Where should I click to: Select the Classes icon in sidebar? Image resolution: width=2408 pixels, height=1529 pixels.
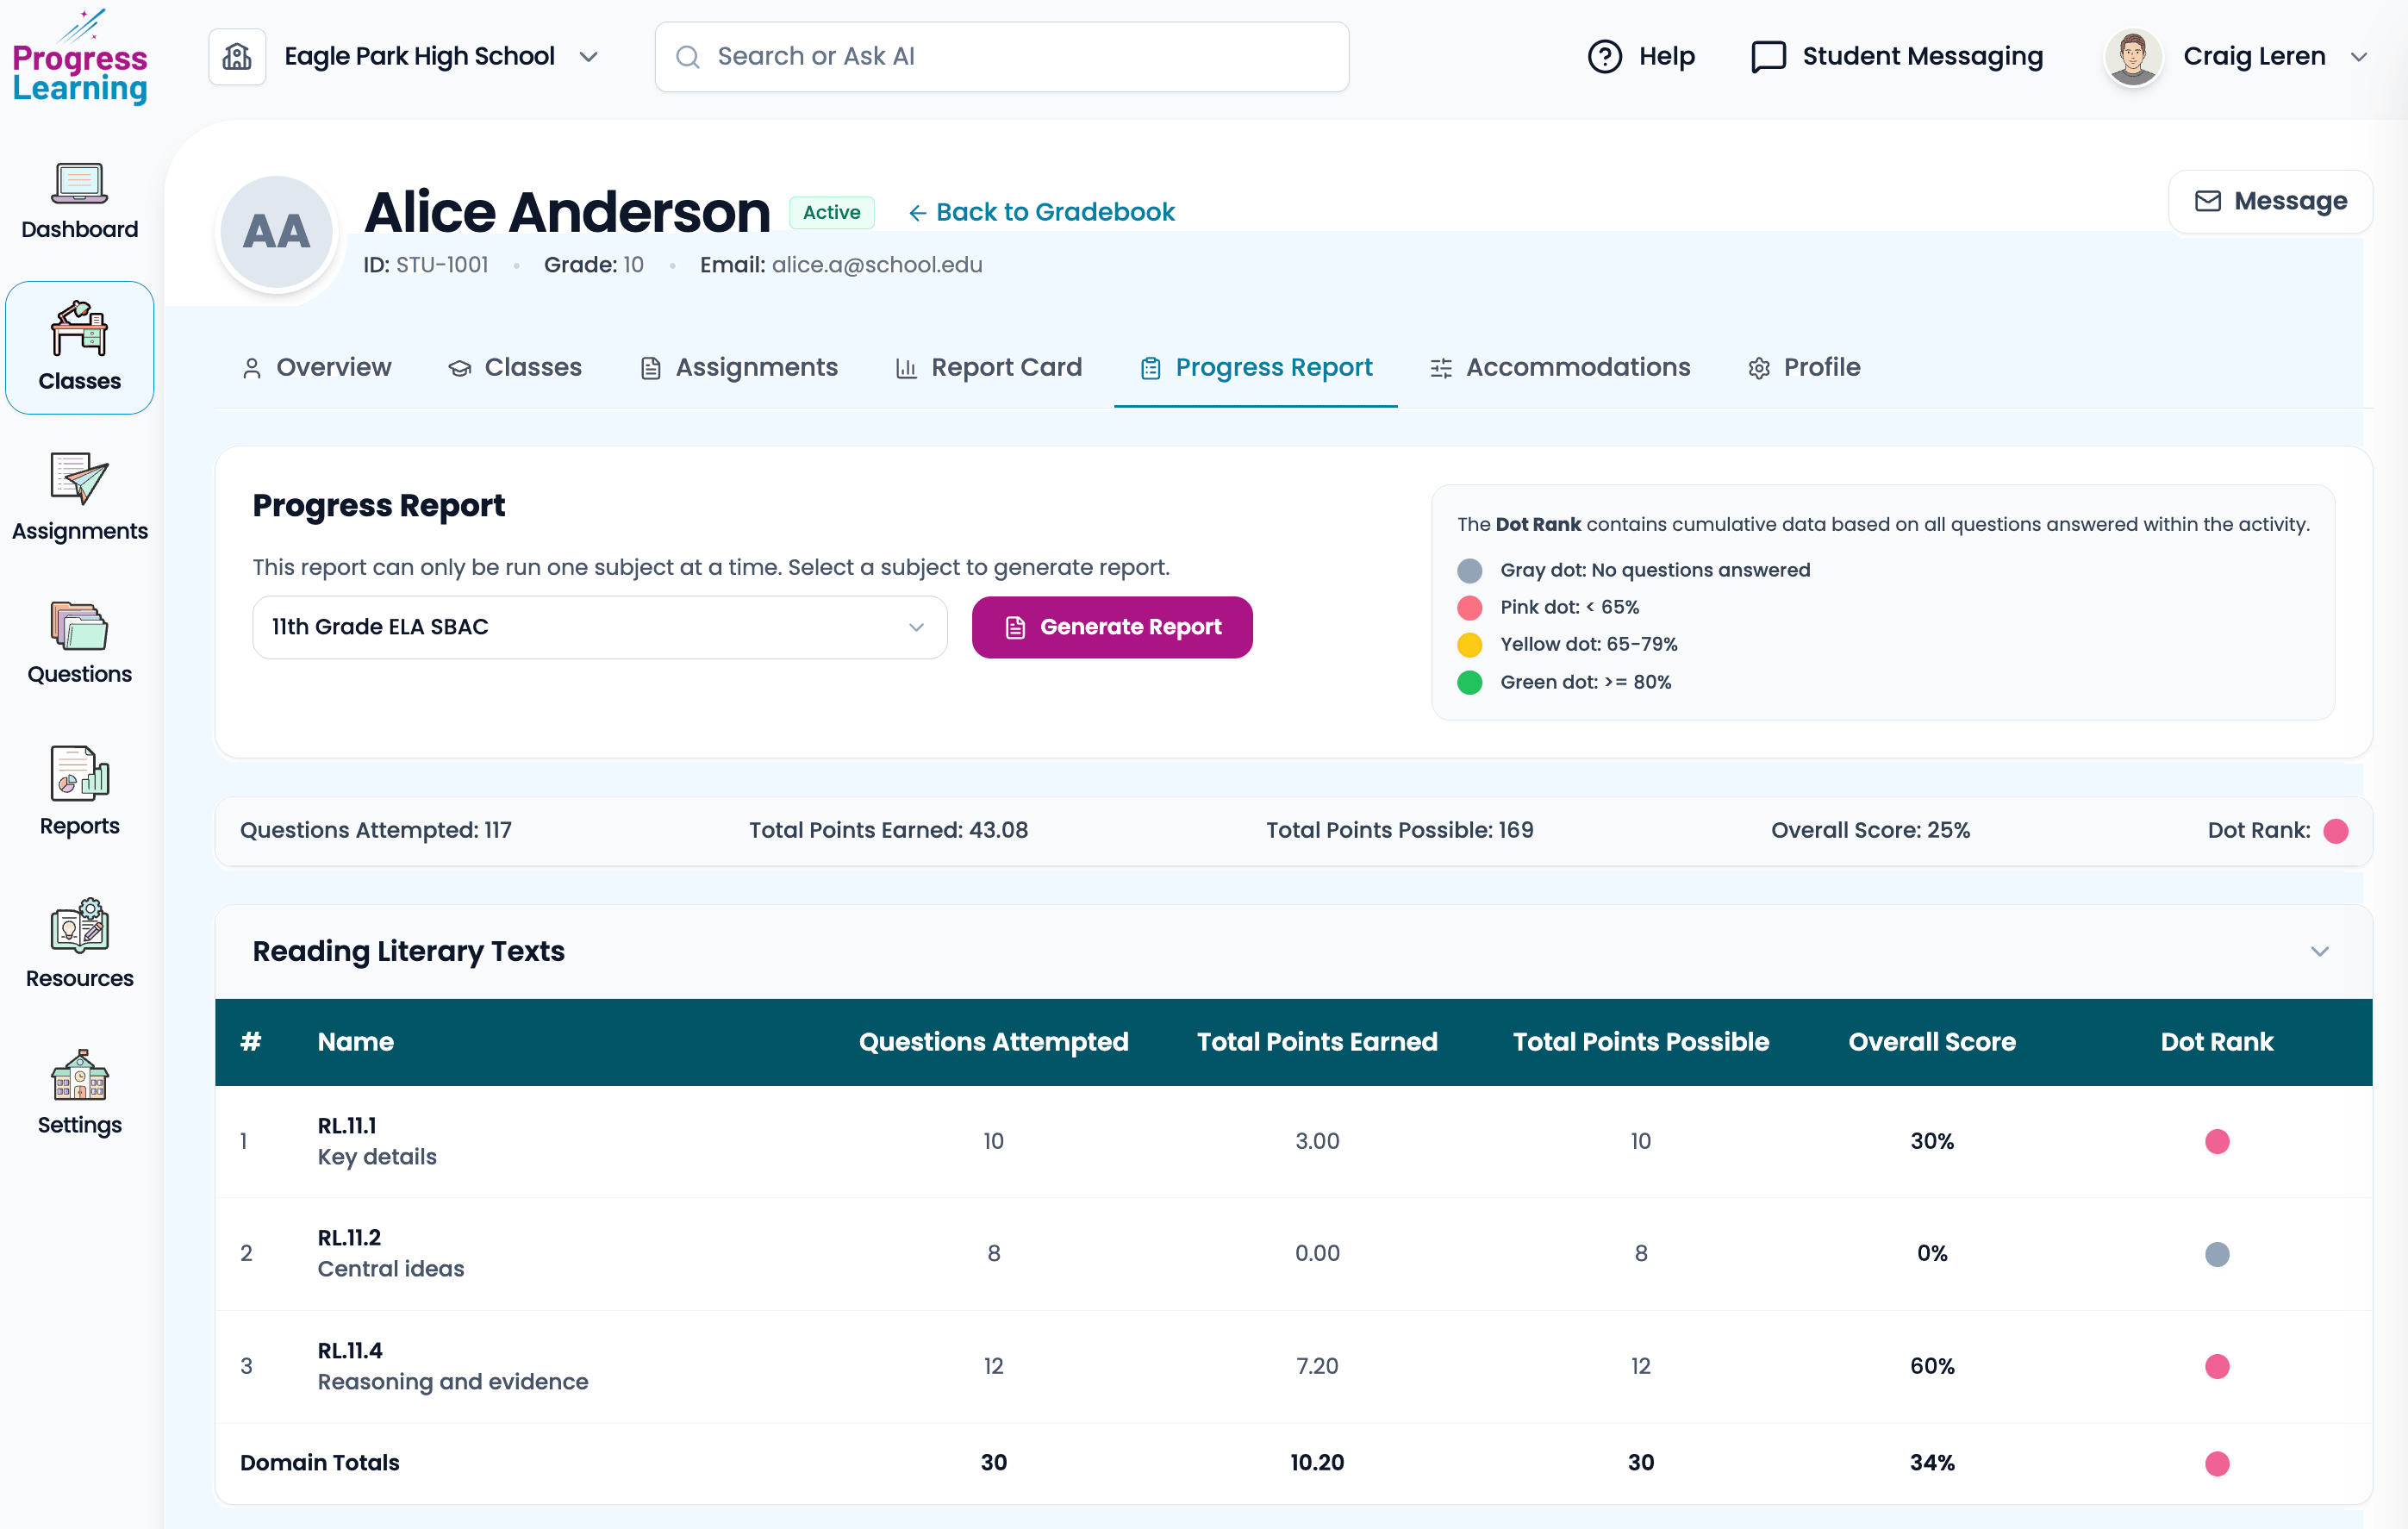click(79, 347)
